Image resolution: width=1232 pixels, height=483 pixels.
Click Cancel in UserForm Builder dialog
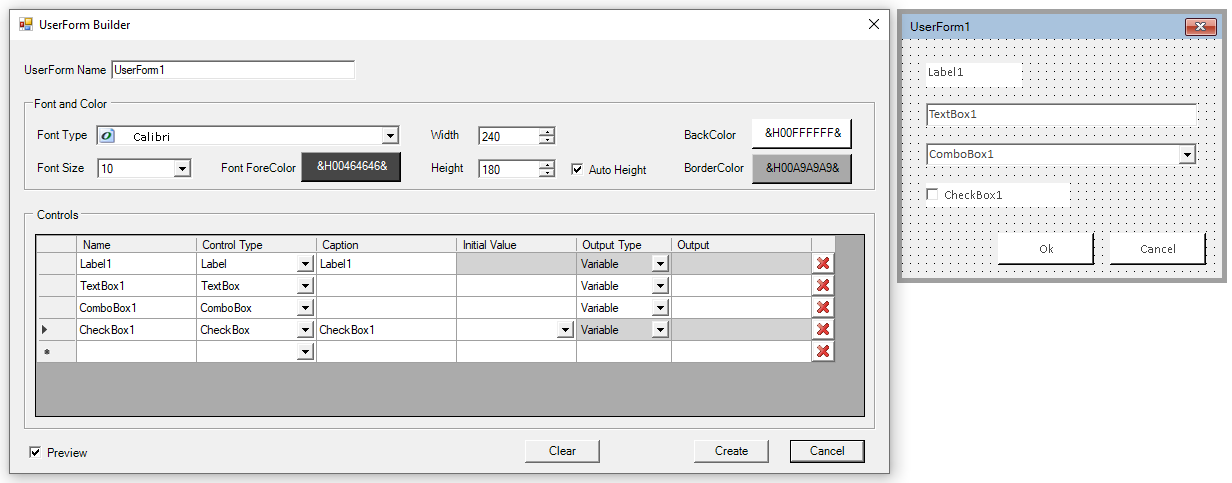tap(827, 451)
